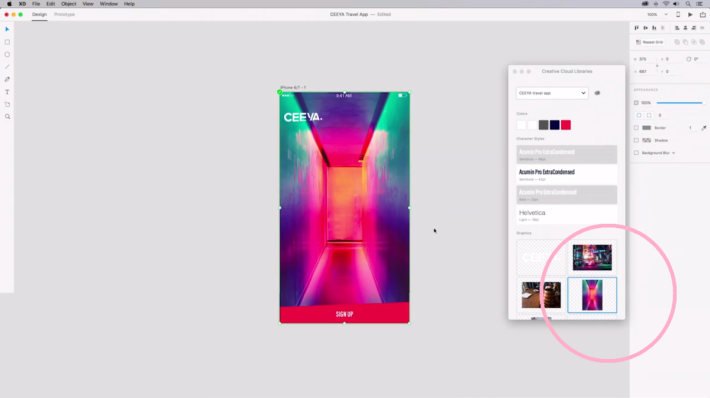Enable the Shadow checkbox
The width and height of the screenshot is (710, 398).
pos(636,140)
